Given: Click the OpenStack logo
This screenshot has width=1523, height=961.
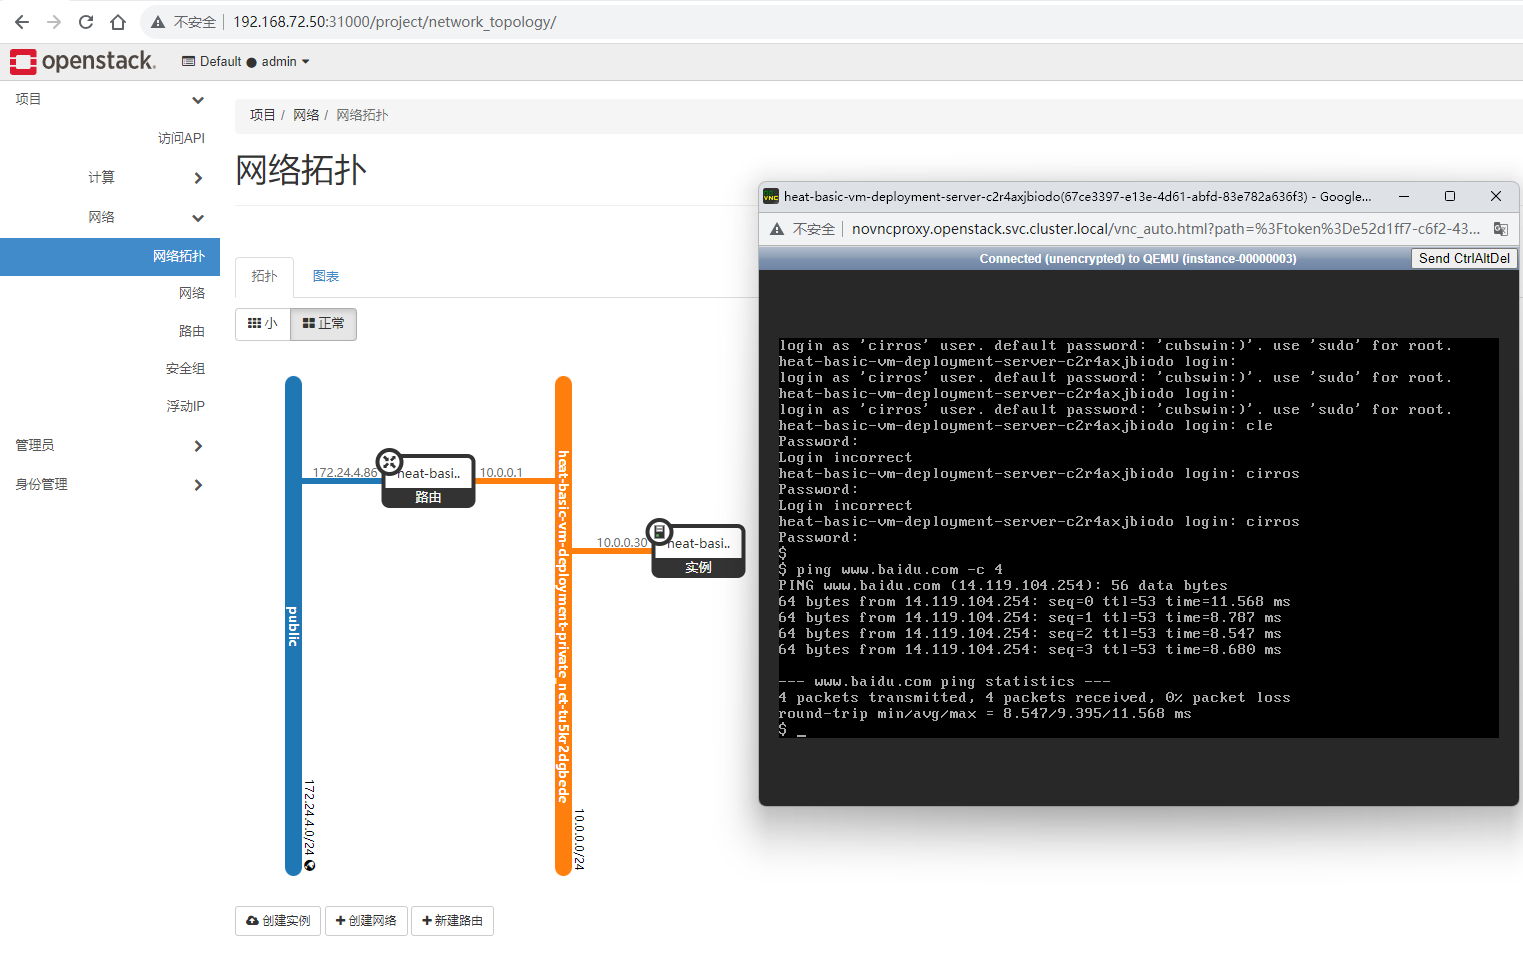Looking at the screenshot, I should (83, 61).
